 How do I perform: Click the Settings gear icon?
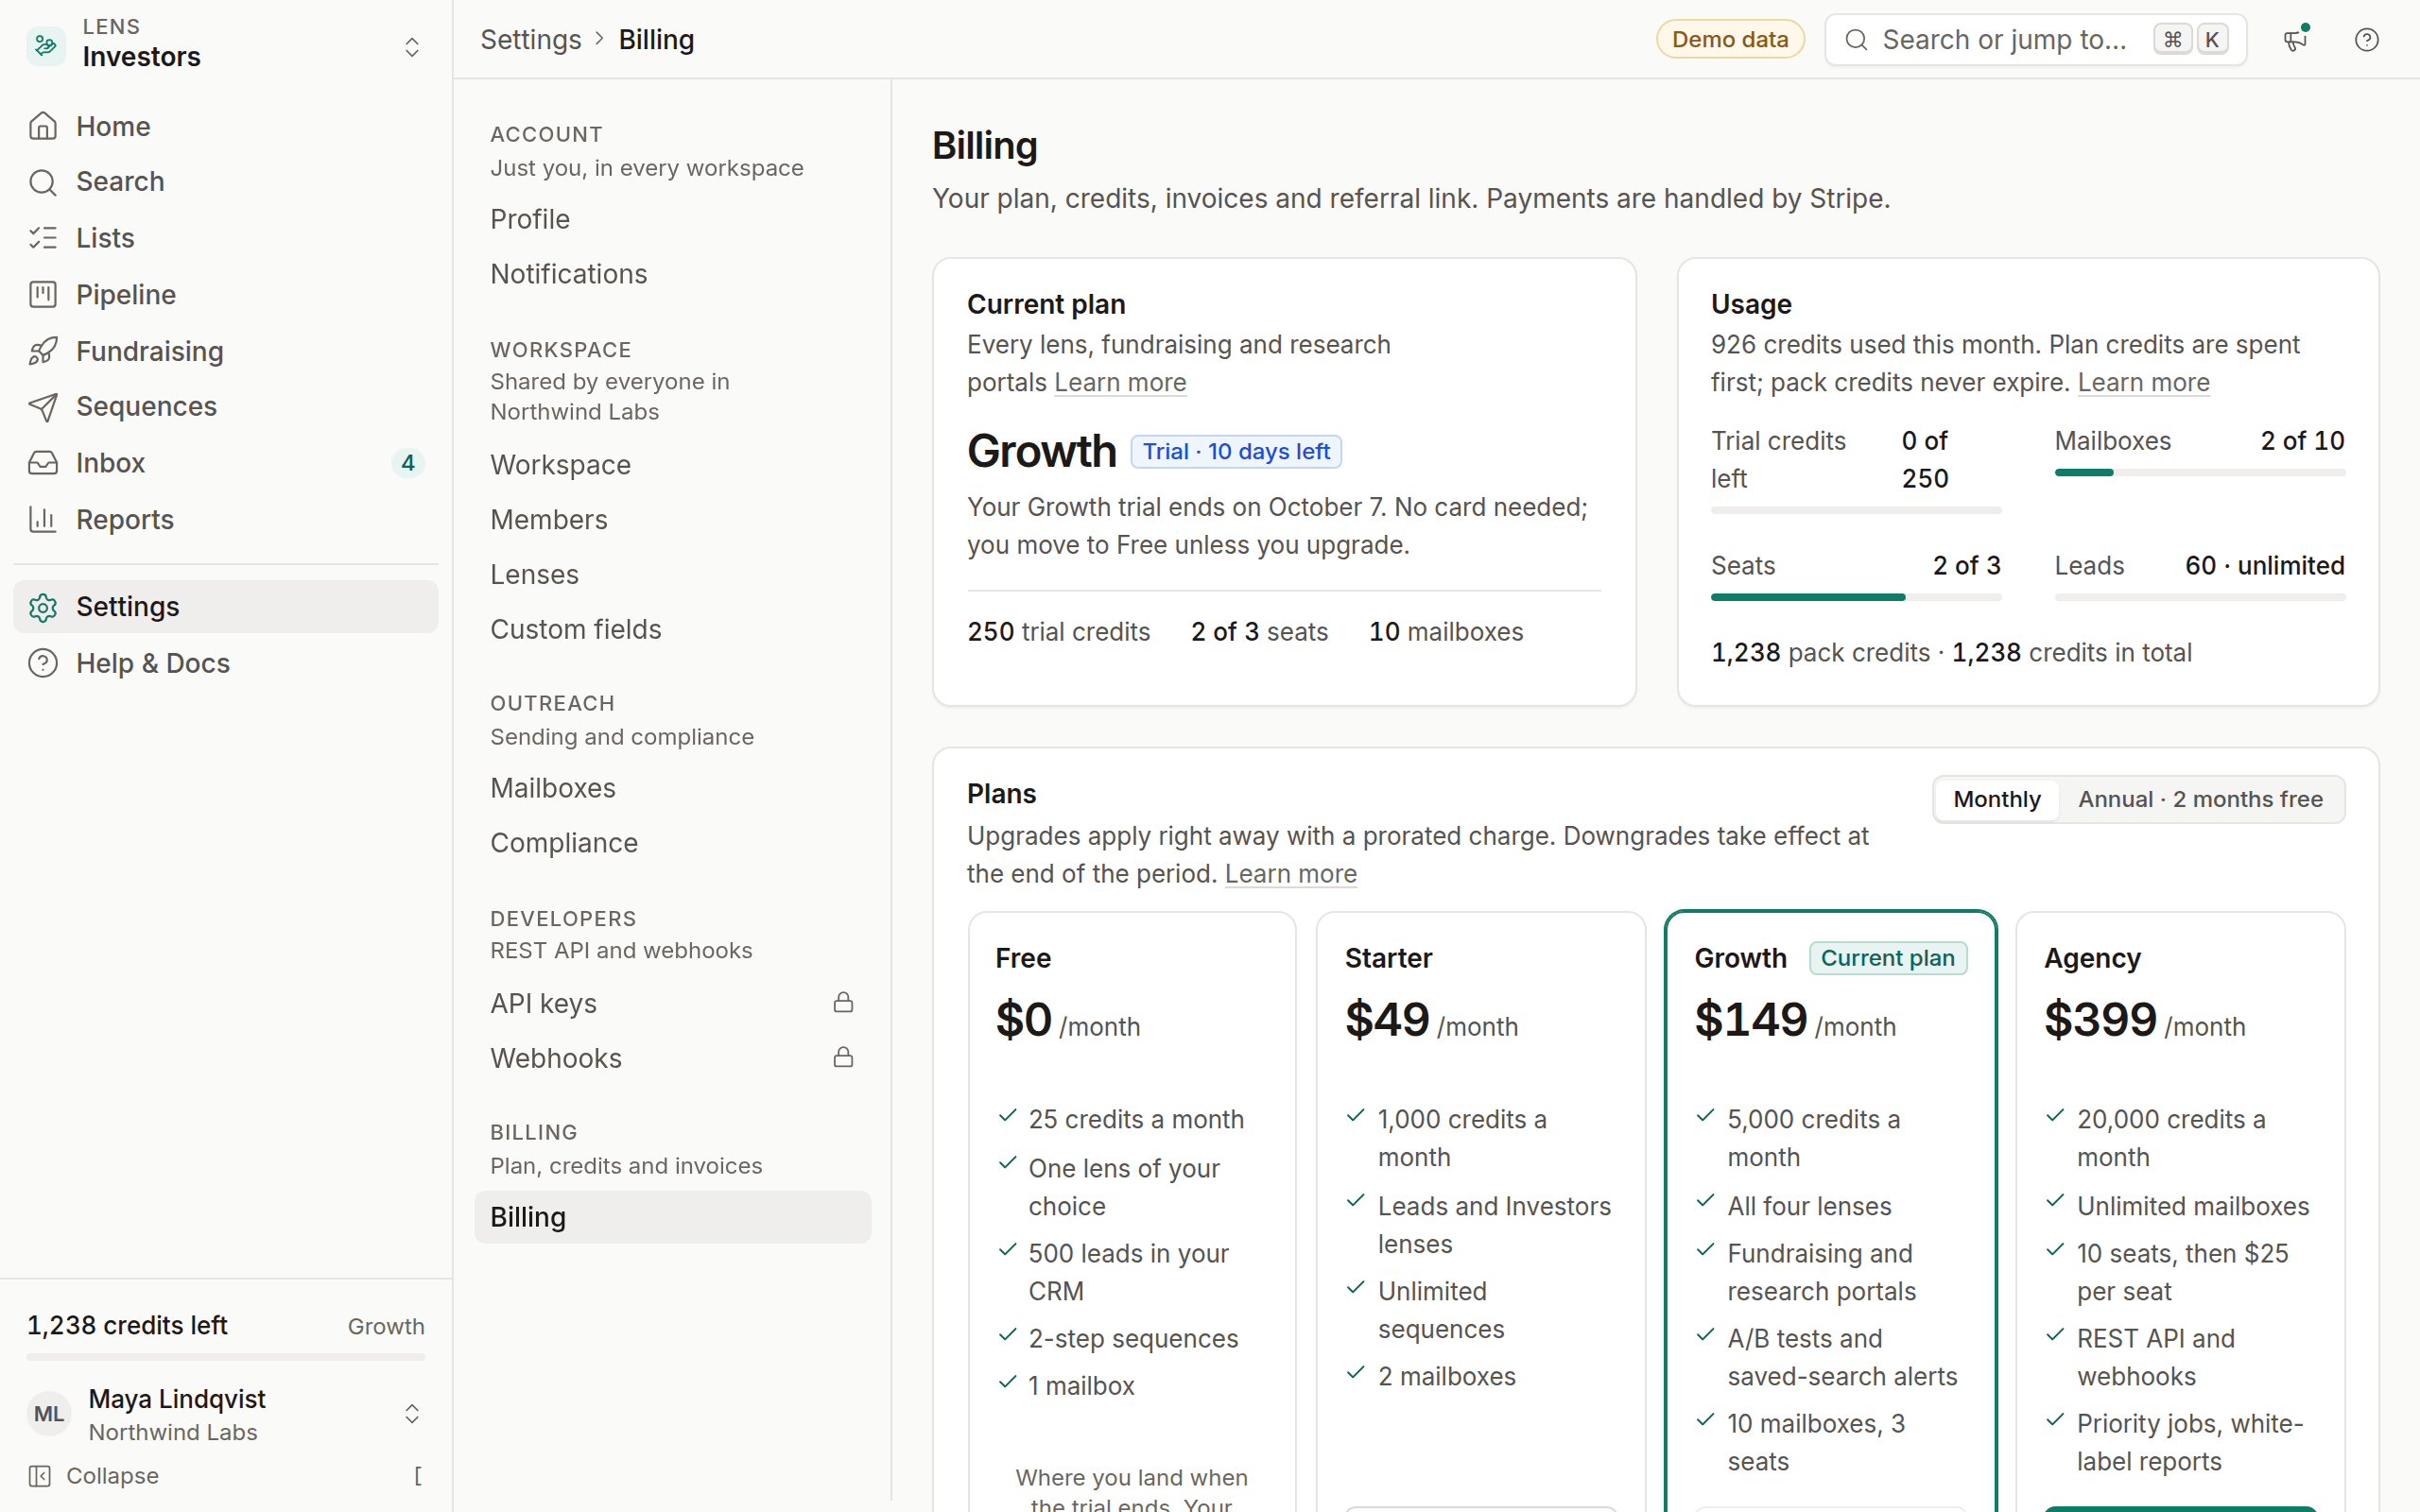[43, 607]
